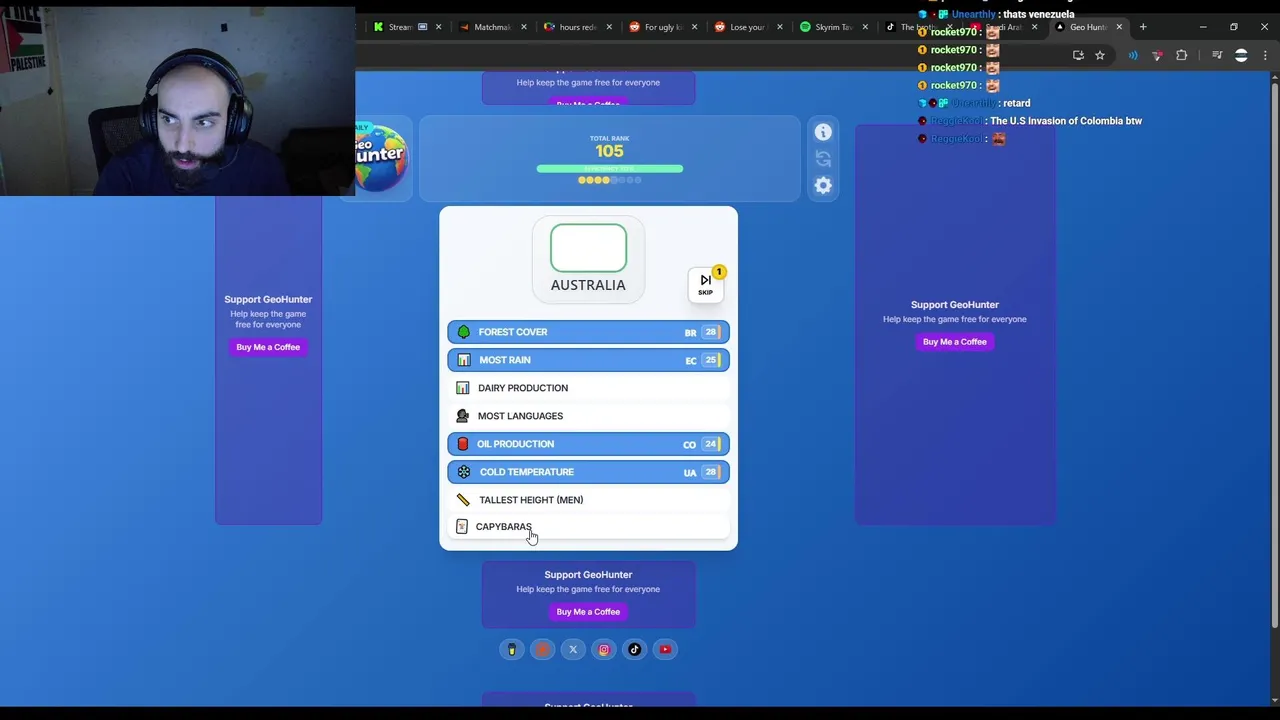Image resolution: width=1280 pixels, height=720 pixels.
Task: Assign Australia to Dairy Production
Action: [x=588, y=388]
